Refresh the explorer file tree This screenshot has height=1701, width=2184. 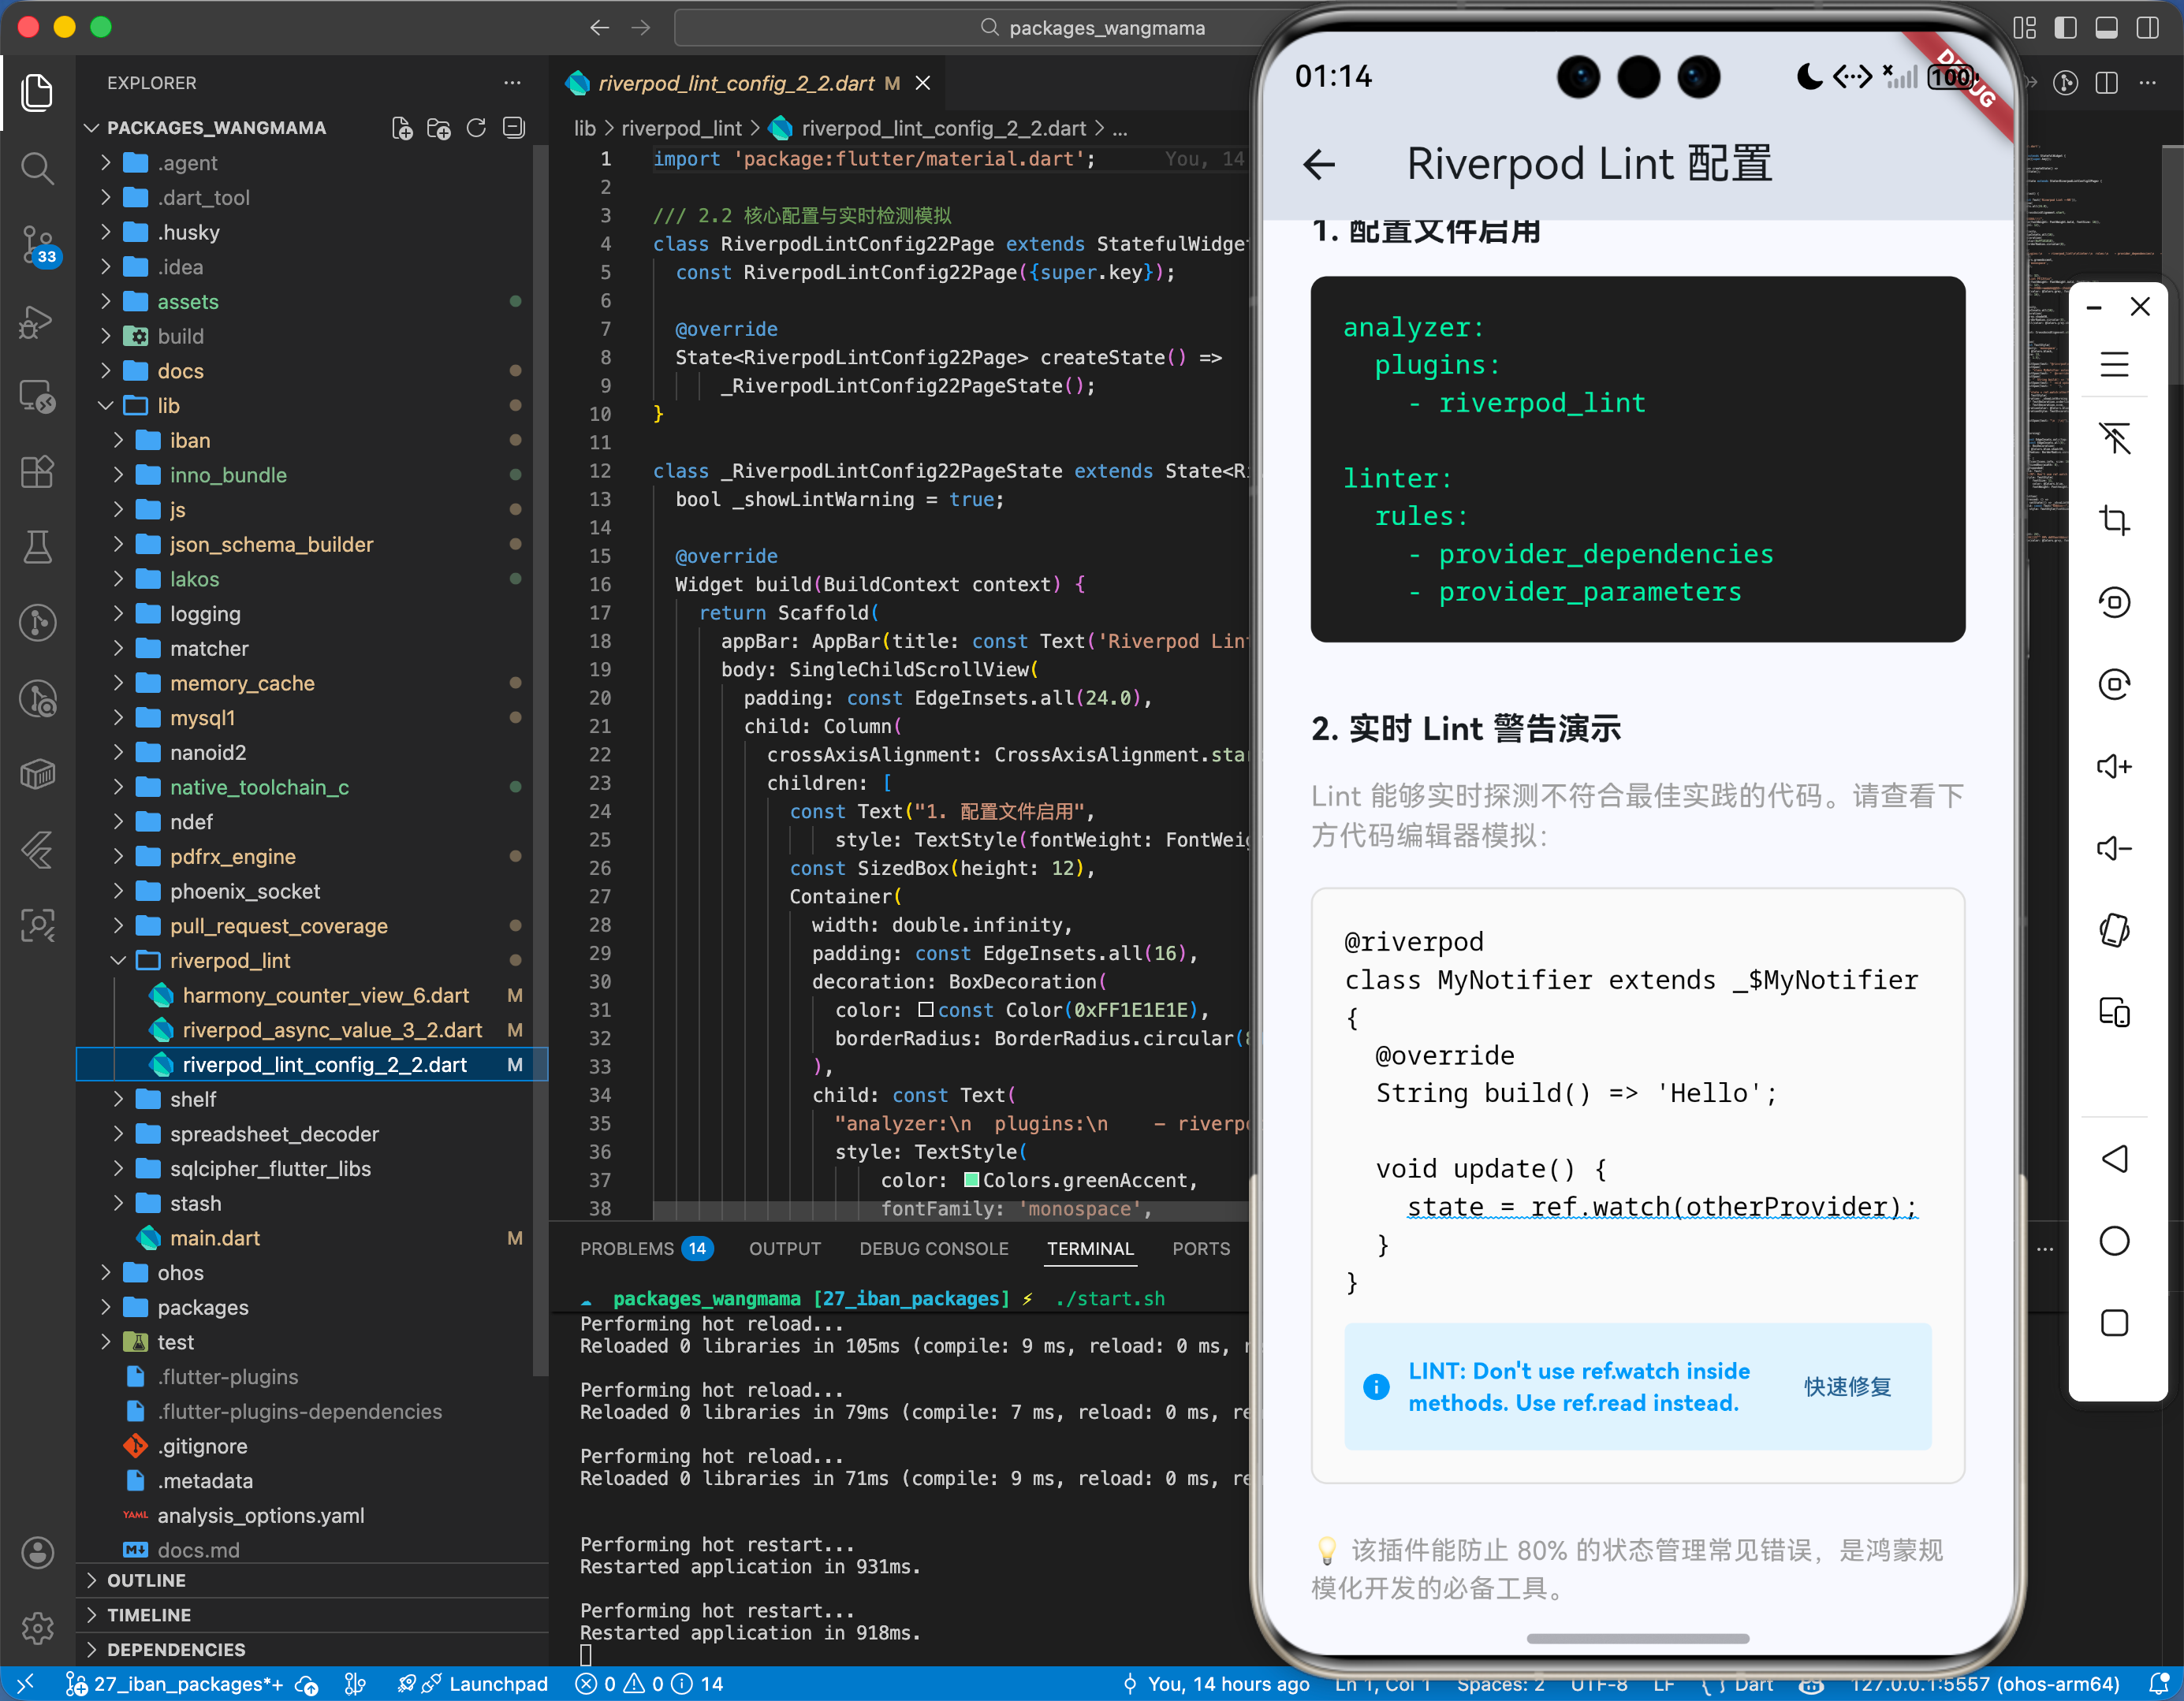(x=476, y=128)
